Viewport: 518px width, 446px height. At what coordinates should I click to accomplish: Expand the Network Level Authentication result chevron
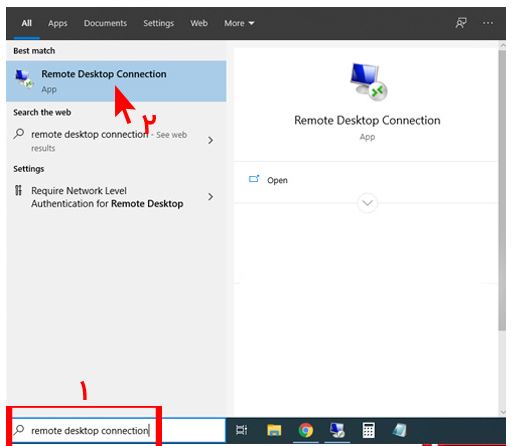(x=210, y=197)
